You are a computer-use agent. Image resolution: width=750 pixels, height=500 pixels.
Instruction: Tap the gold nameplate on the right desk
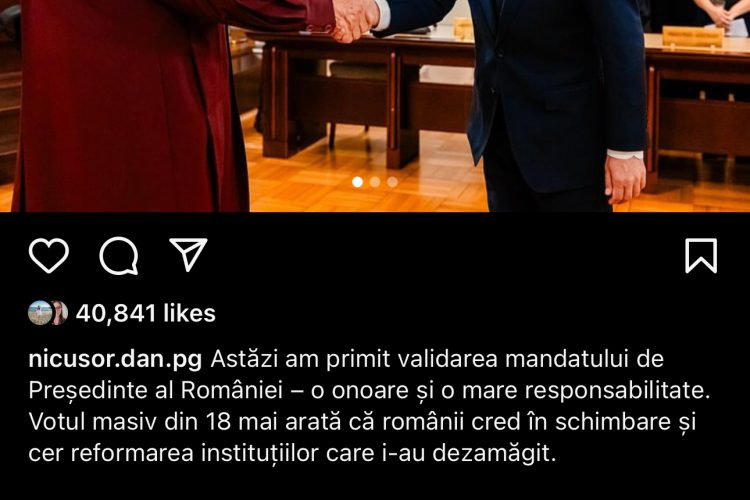[x=693, y=37]
